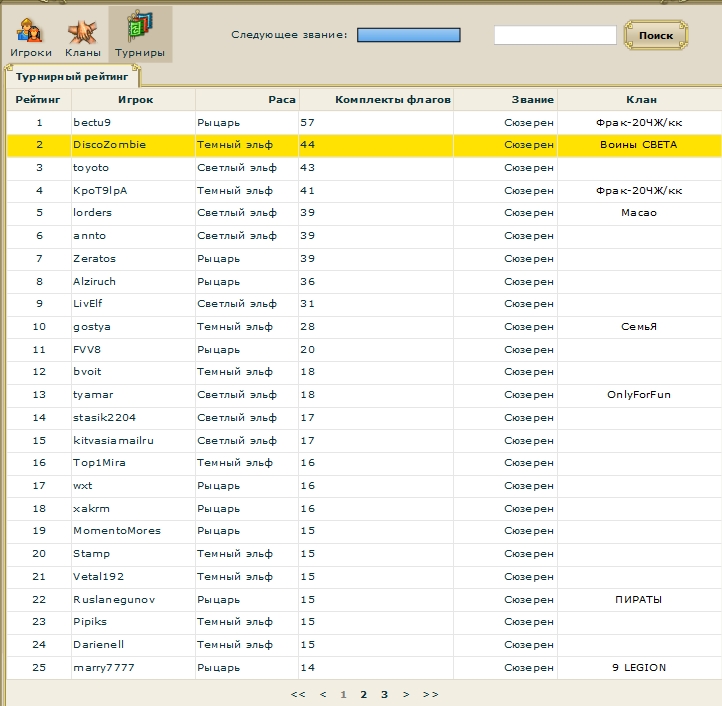Click player name Darienell

pos(99,645)
